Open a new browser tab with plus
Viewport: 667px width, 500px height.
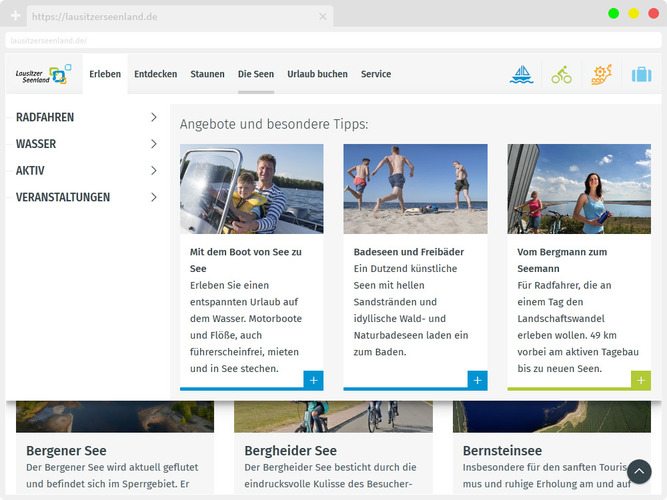[15, 16]
